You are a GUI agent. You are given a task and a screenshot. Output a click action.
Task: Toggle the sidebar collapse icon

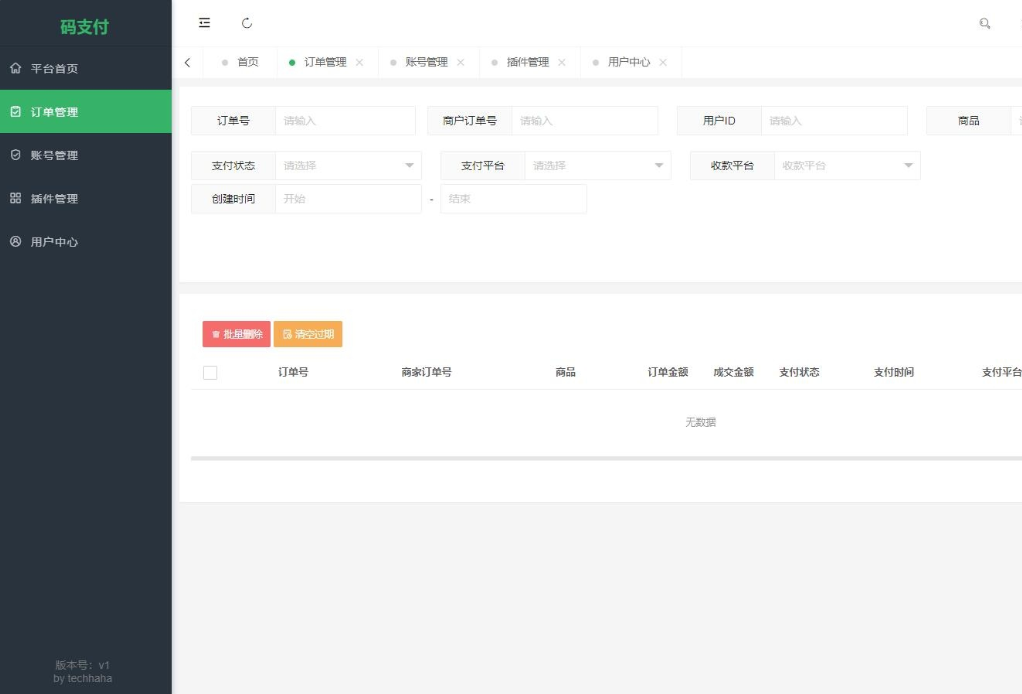pos(204,23)
